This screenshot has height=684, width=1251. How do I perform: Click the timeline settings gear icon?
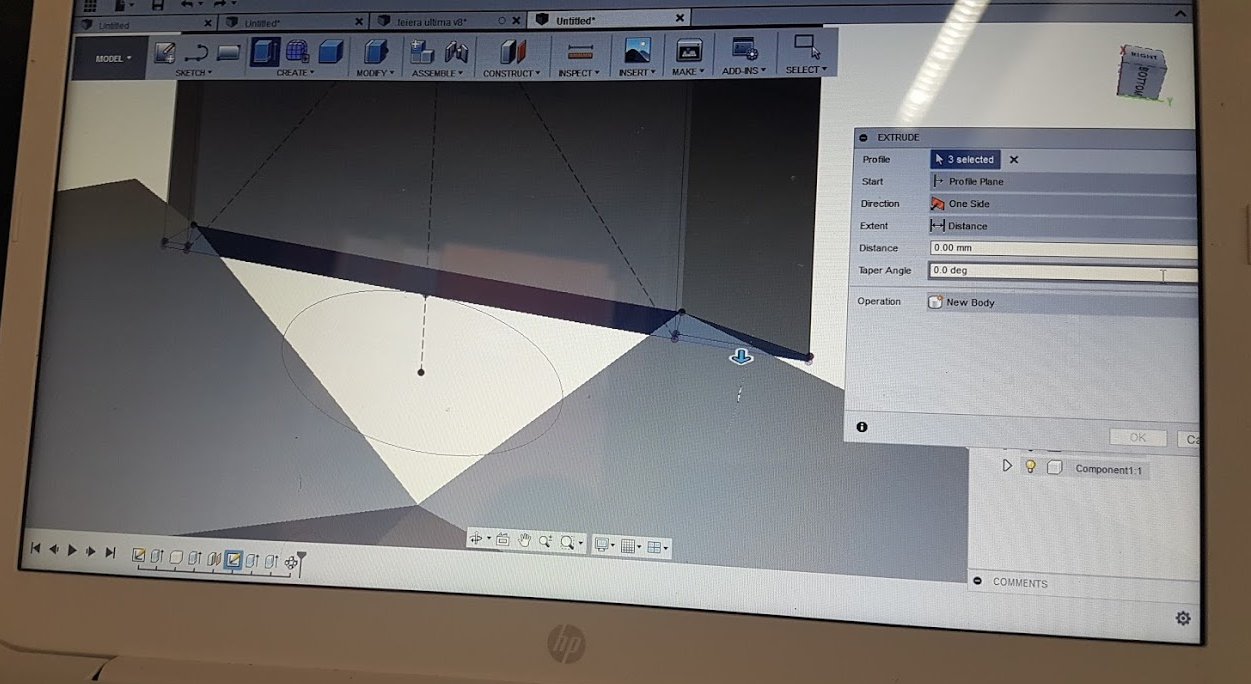click(x=1183, y=618)
